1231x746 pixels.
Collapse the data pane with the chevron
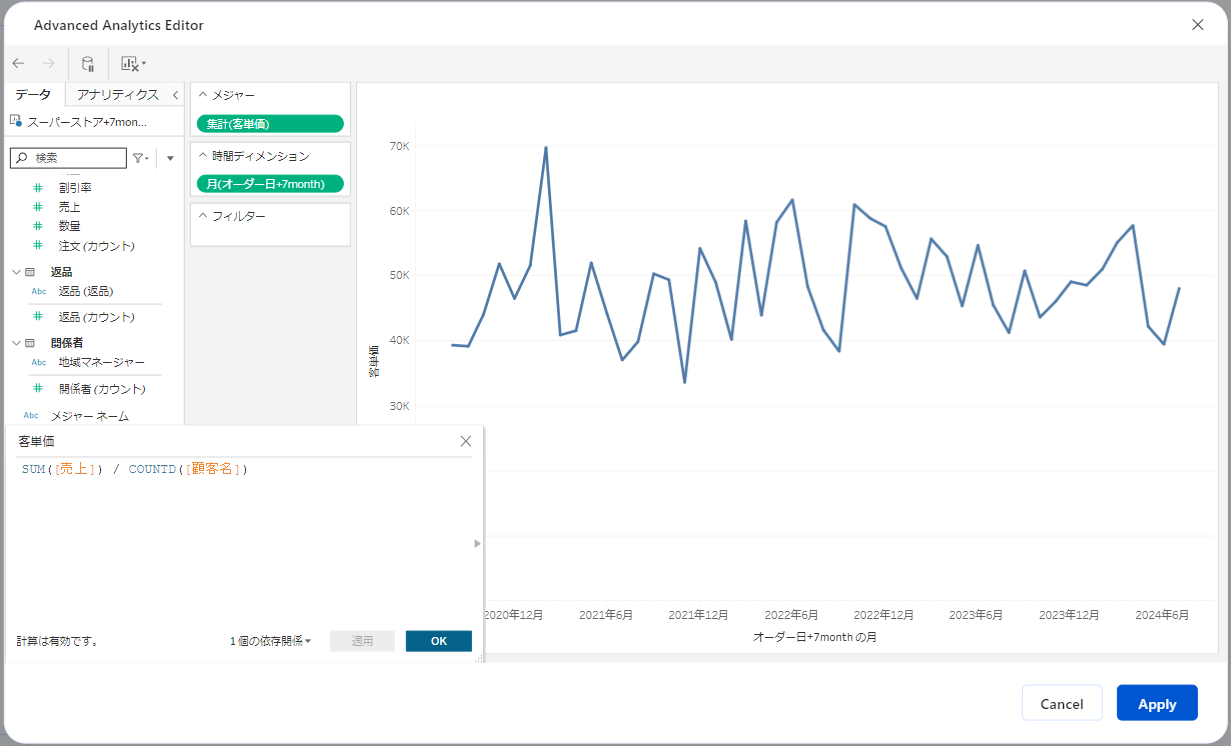tap(175, 95)
